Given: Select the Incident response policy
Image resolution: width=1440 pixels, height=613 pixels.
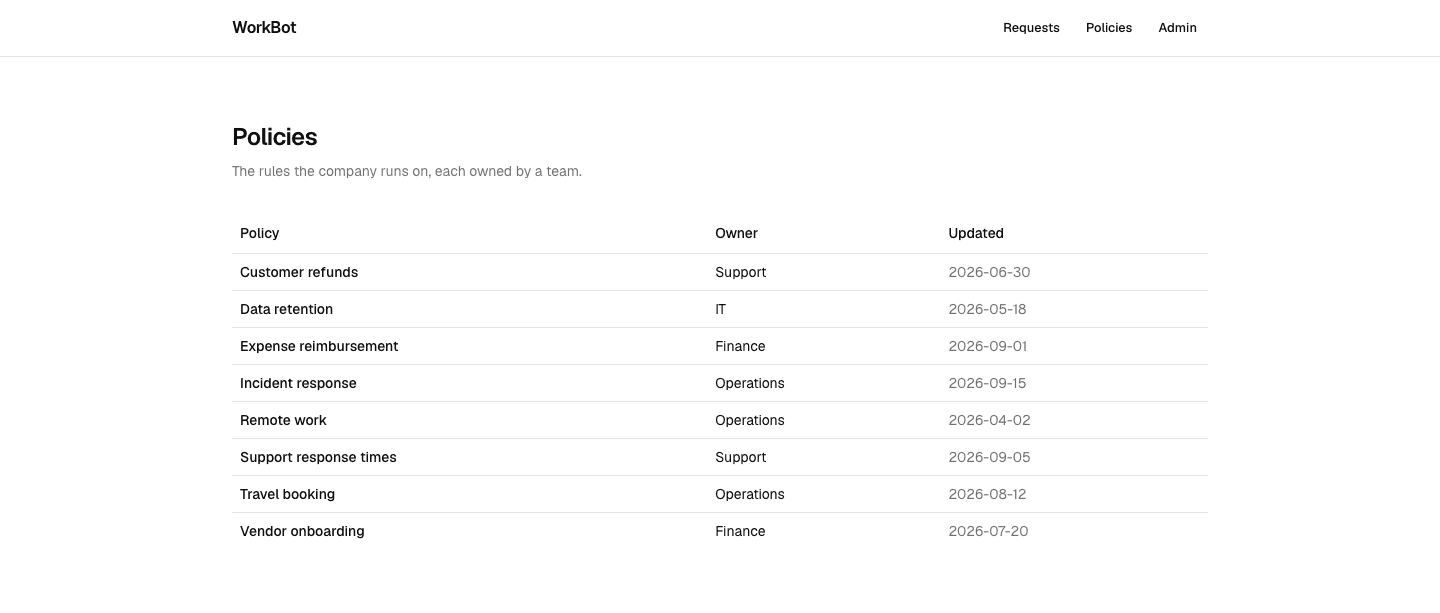Looking at the screenshot, I should pos(298,383).
